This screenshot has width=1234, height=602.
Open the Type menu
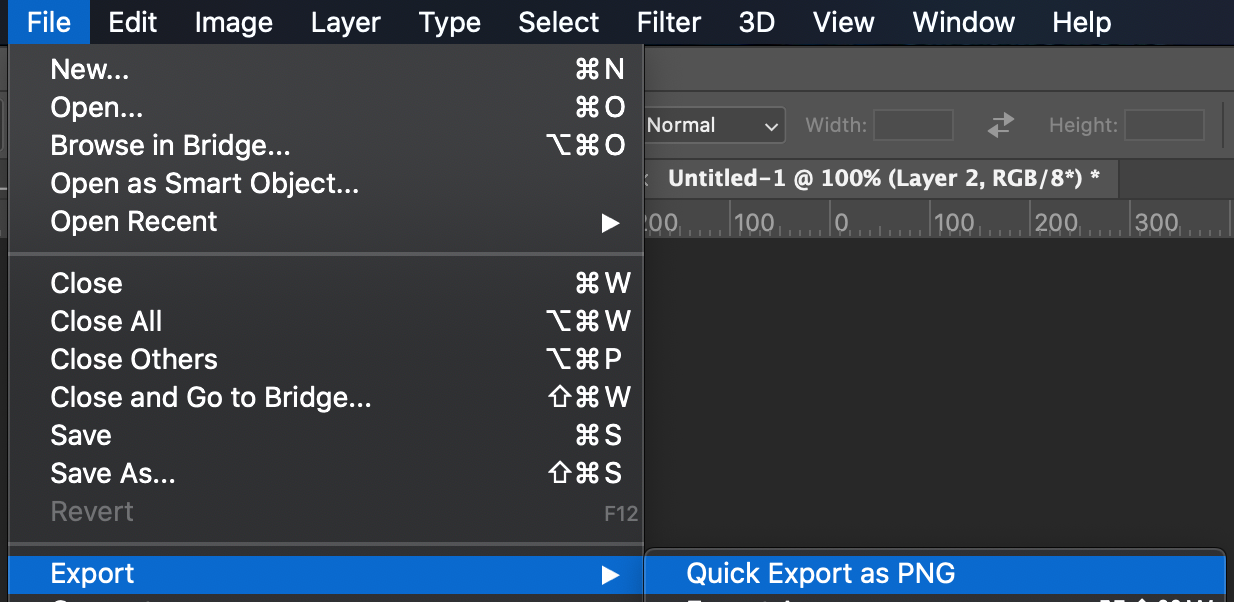[x=450, y=22]
